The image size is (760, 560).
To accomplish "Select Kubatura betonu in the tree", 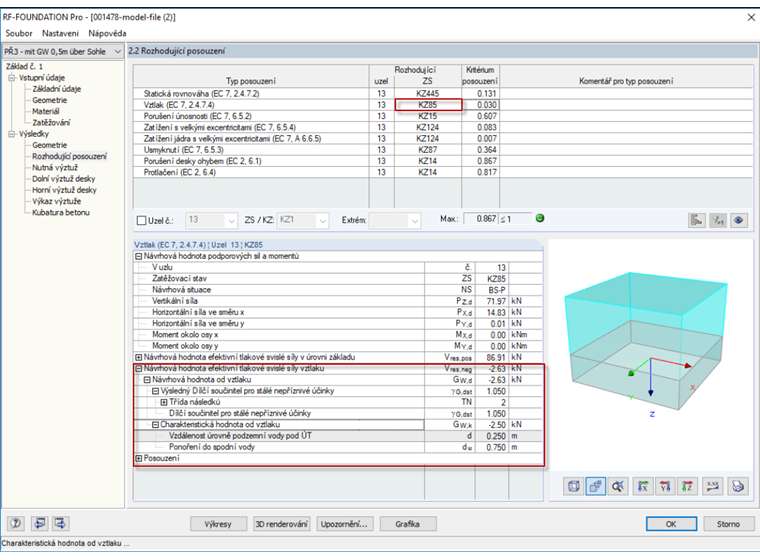I will (61, 212).
